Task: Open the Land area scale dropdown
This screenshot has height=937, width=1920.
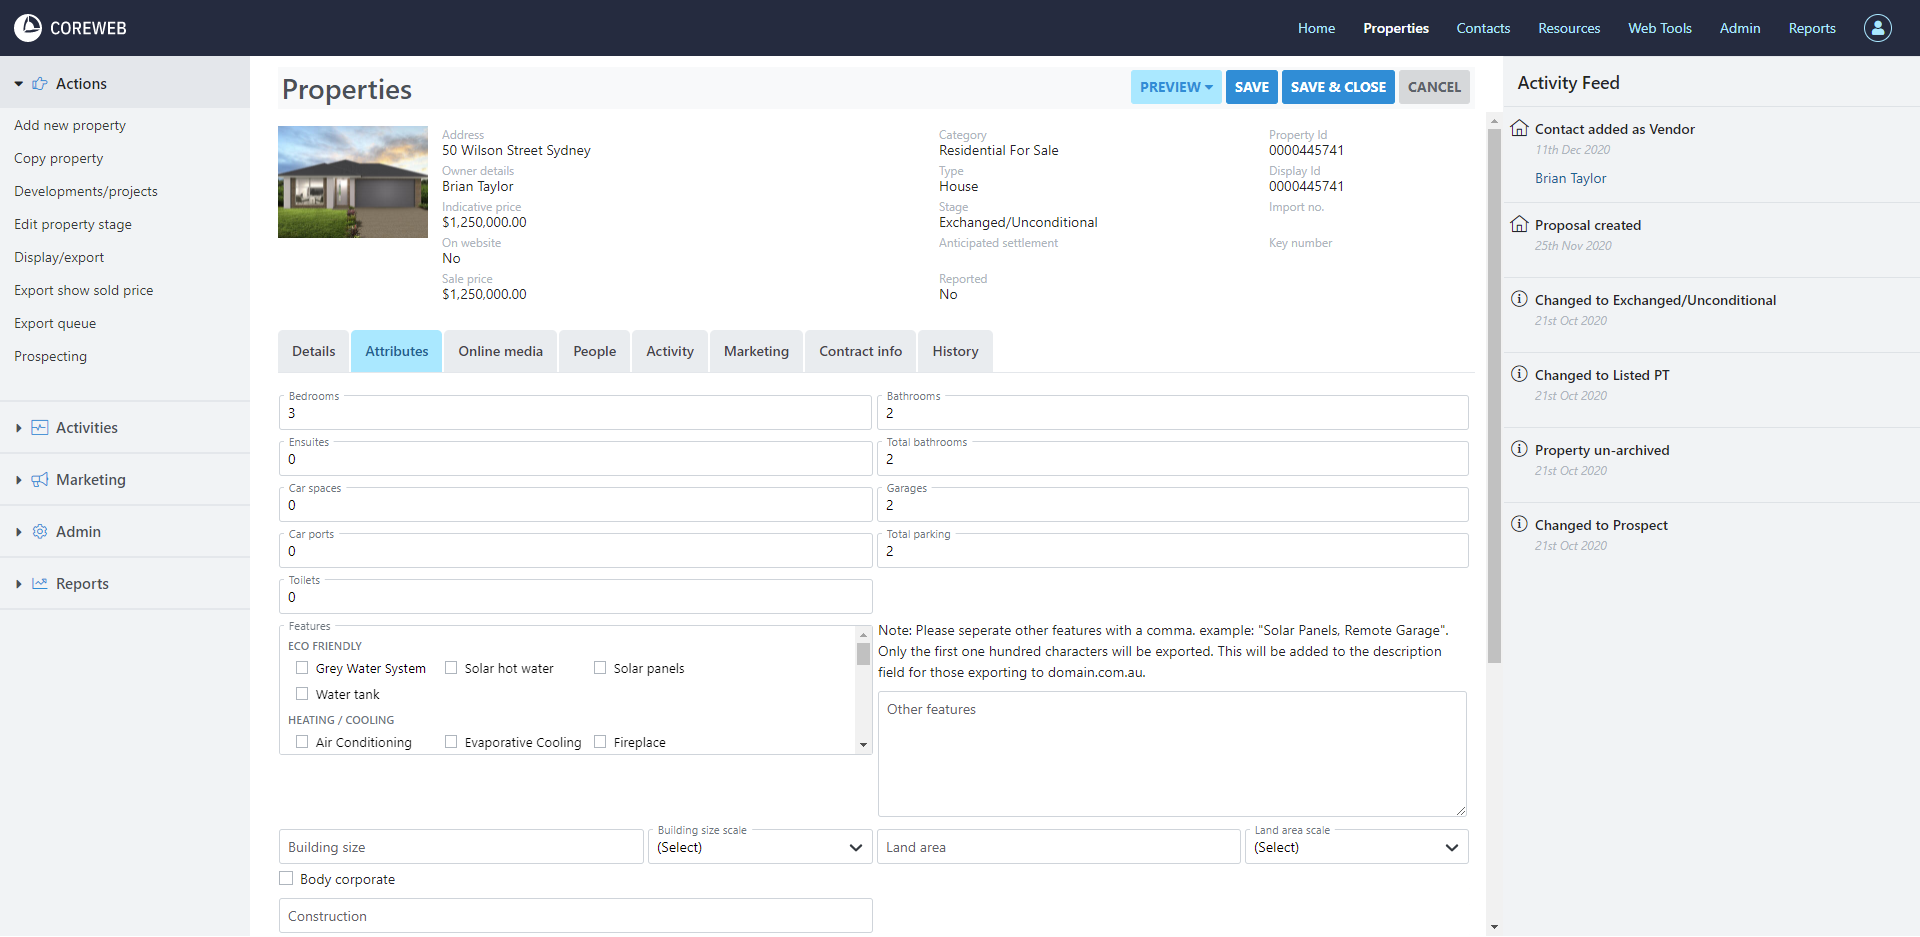Action: coord(1355,847)
